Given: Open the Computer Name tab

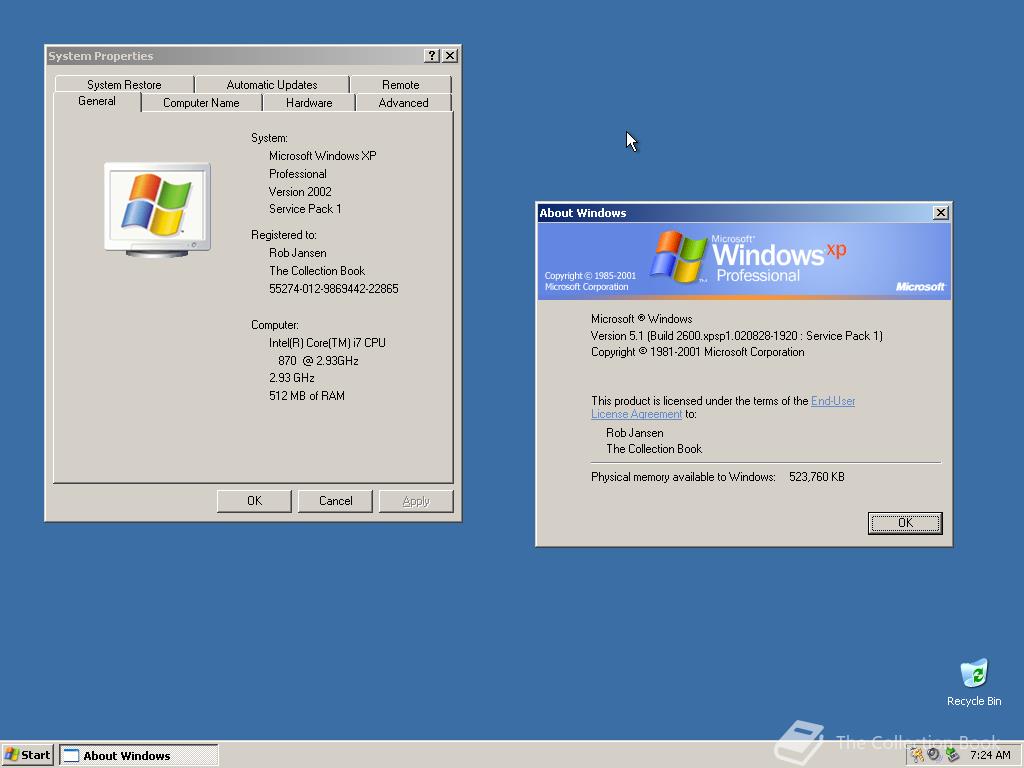Looking at the screenshot, I should [201, 103].
